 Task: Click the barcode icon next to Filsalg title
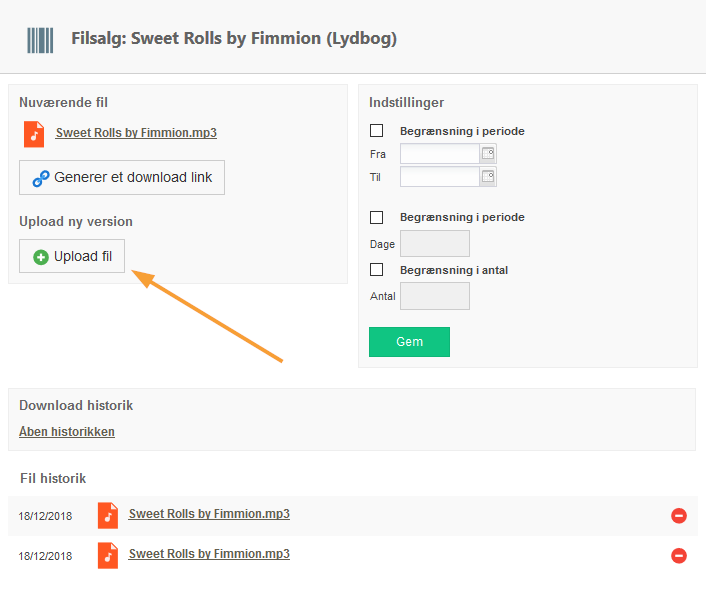click(x=40, y=40)
